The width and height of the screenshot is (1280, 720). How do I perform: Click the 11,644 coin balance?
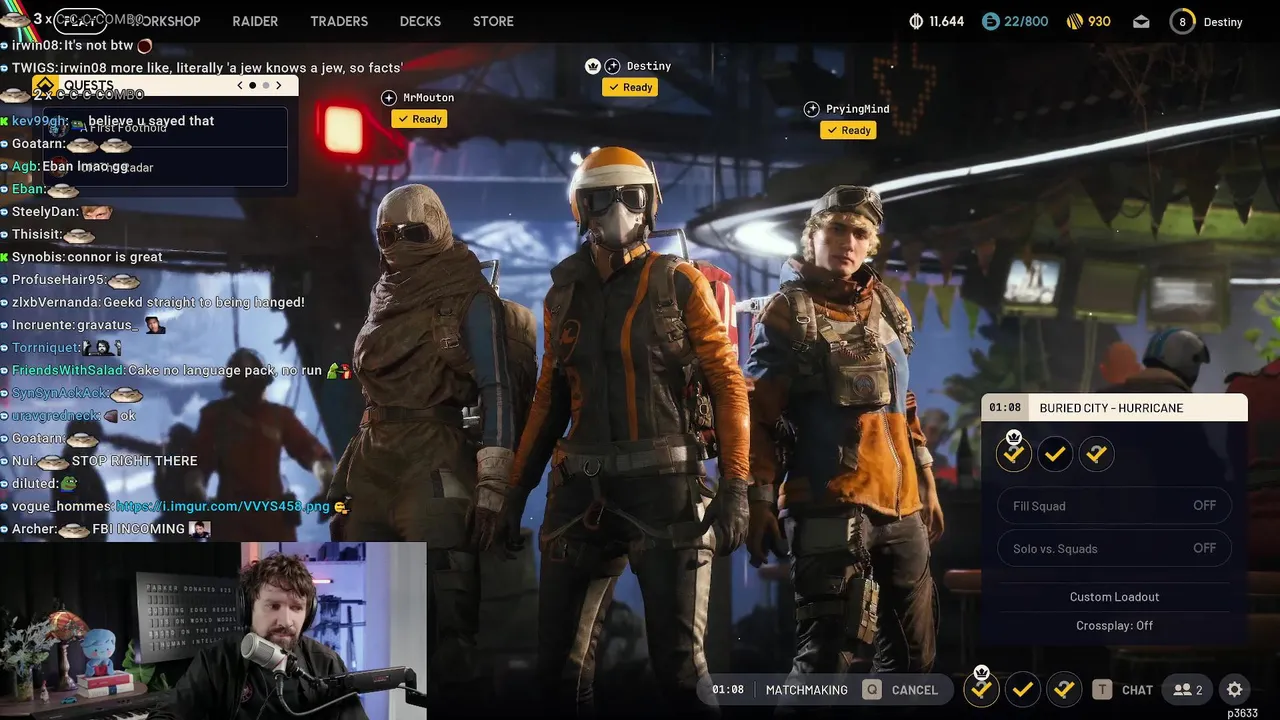point(947,21)
